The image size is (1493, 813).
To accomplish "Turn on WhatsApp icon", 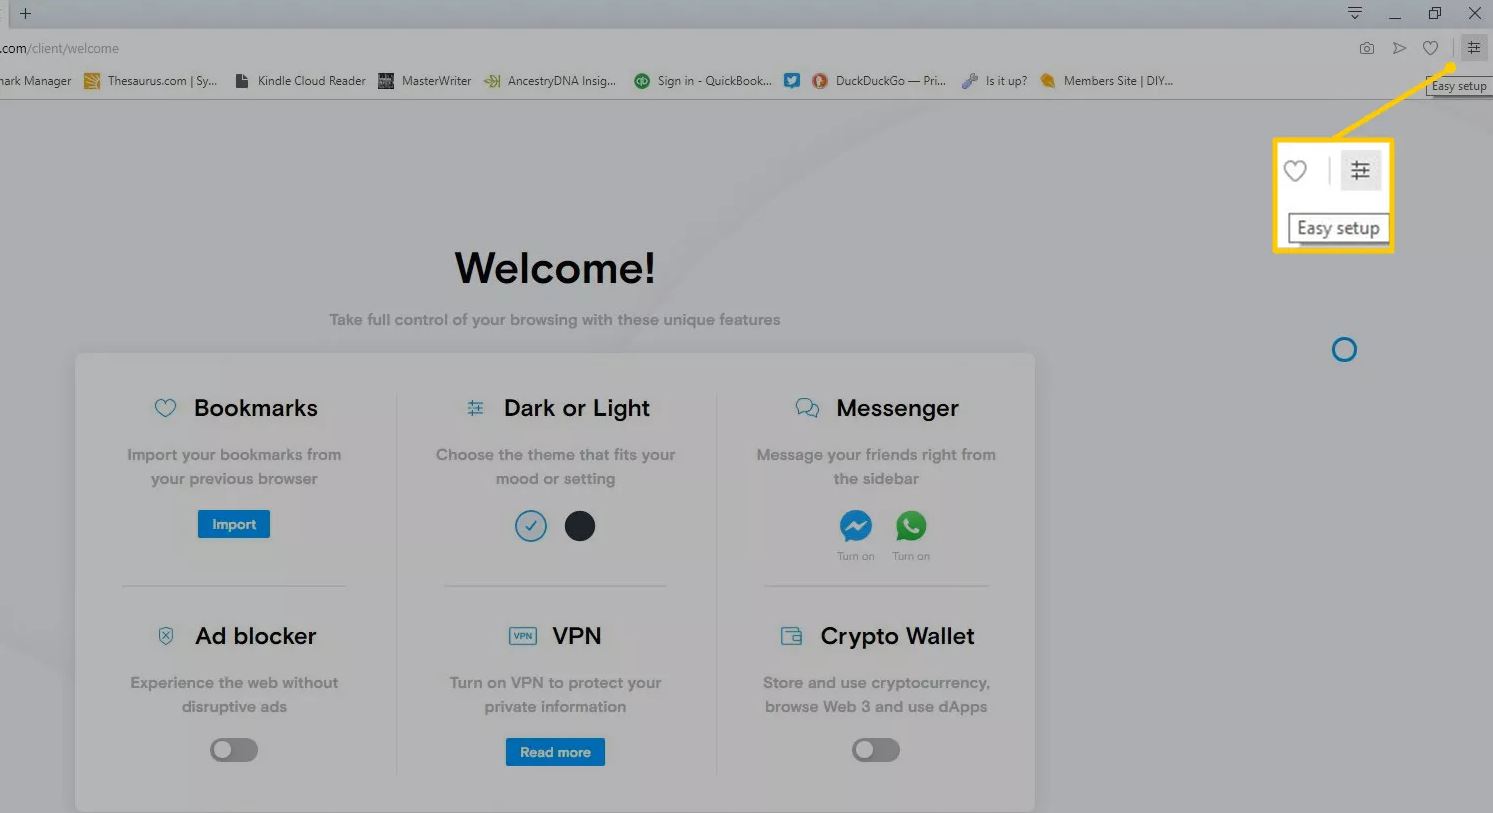I will pos(911,525).
